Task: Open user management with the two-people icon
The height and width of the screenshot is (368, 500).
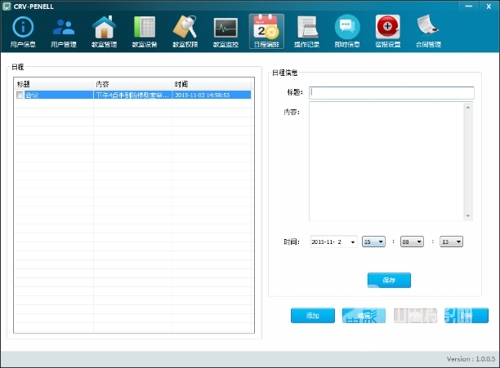Action: click(63, 32)
